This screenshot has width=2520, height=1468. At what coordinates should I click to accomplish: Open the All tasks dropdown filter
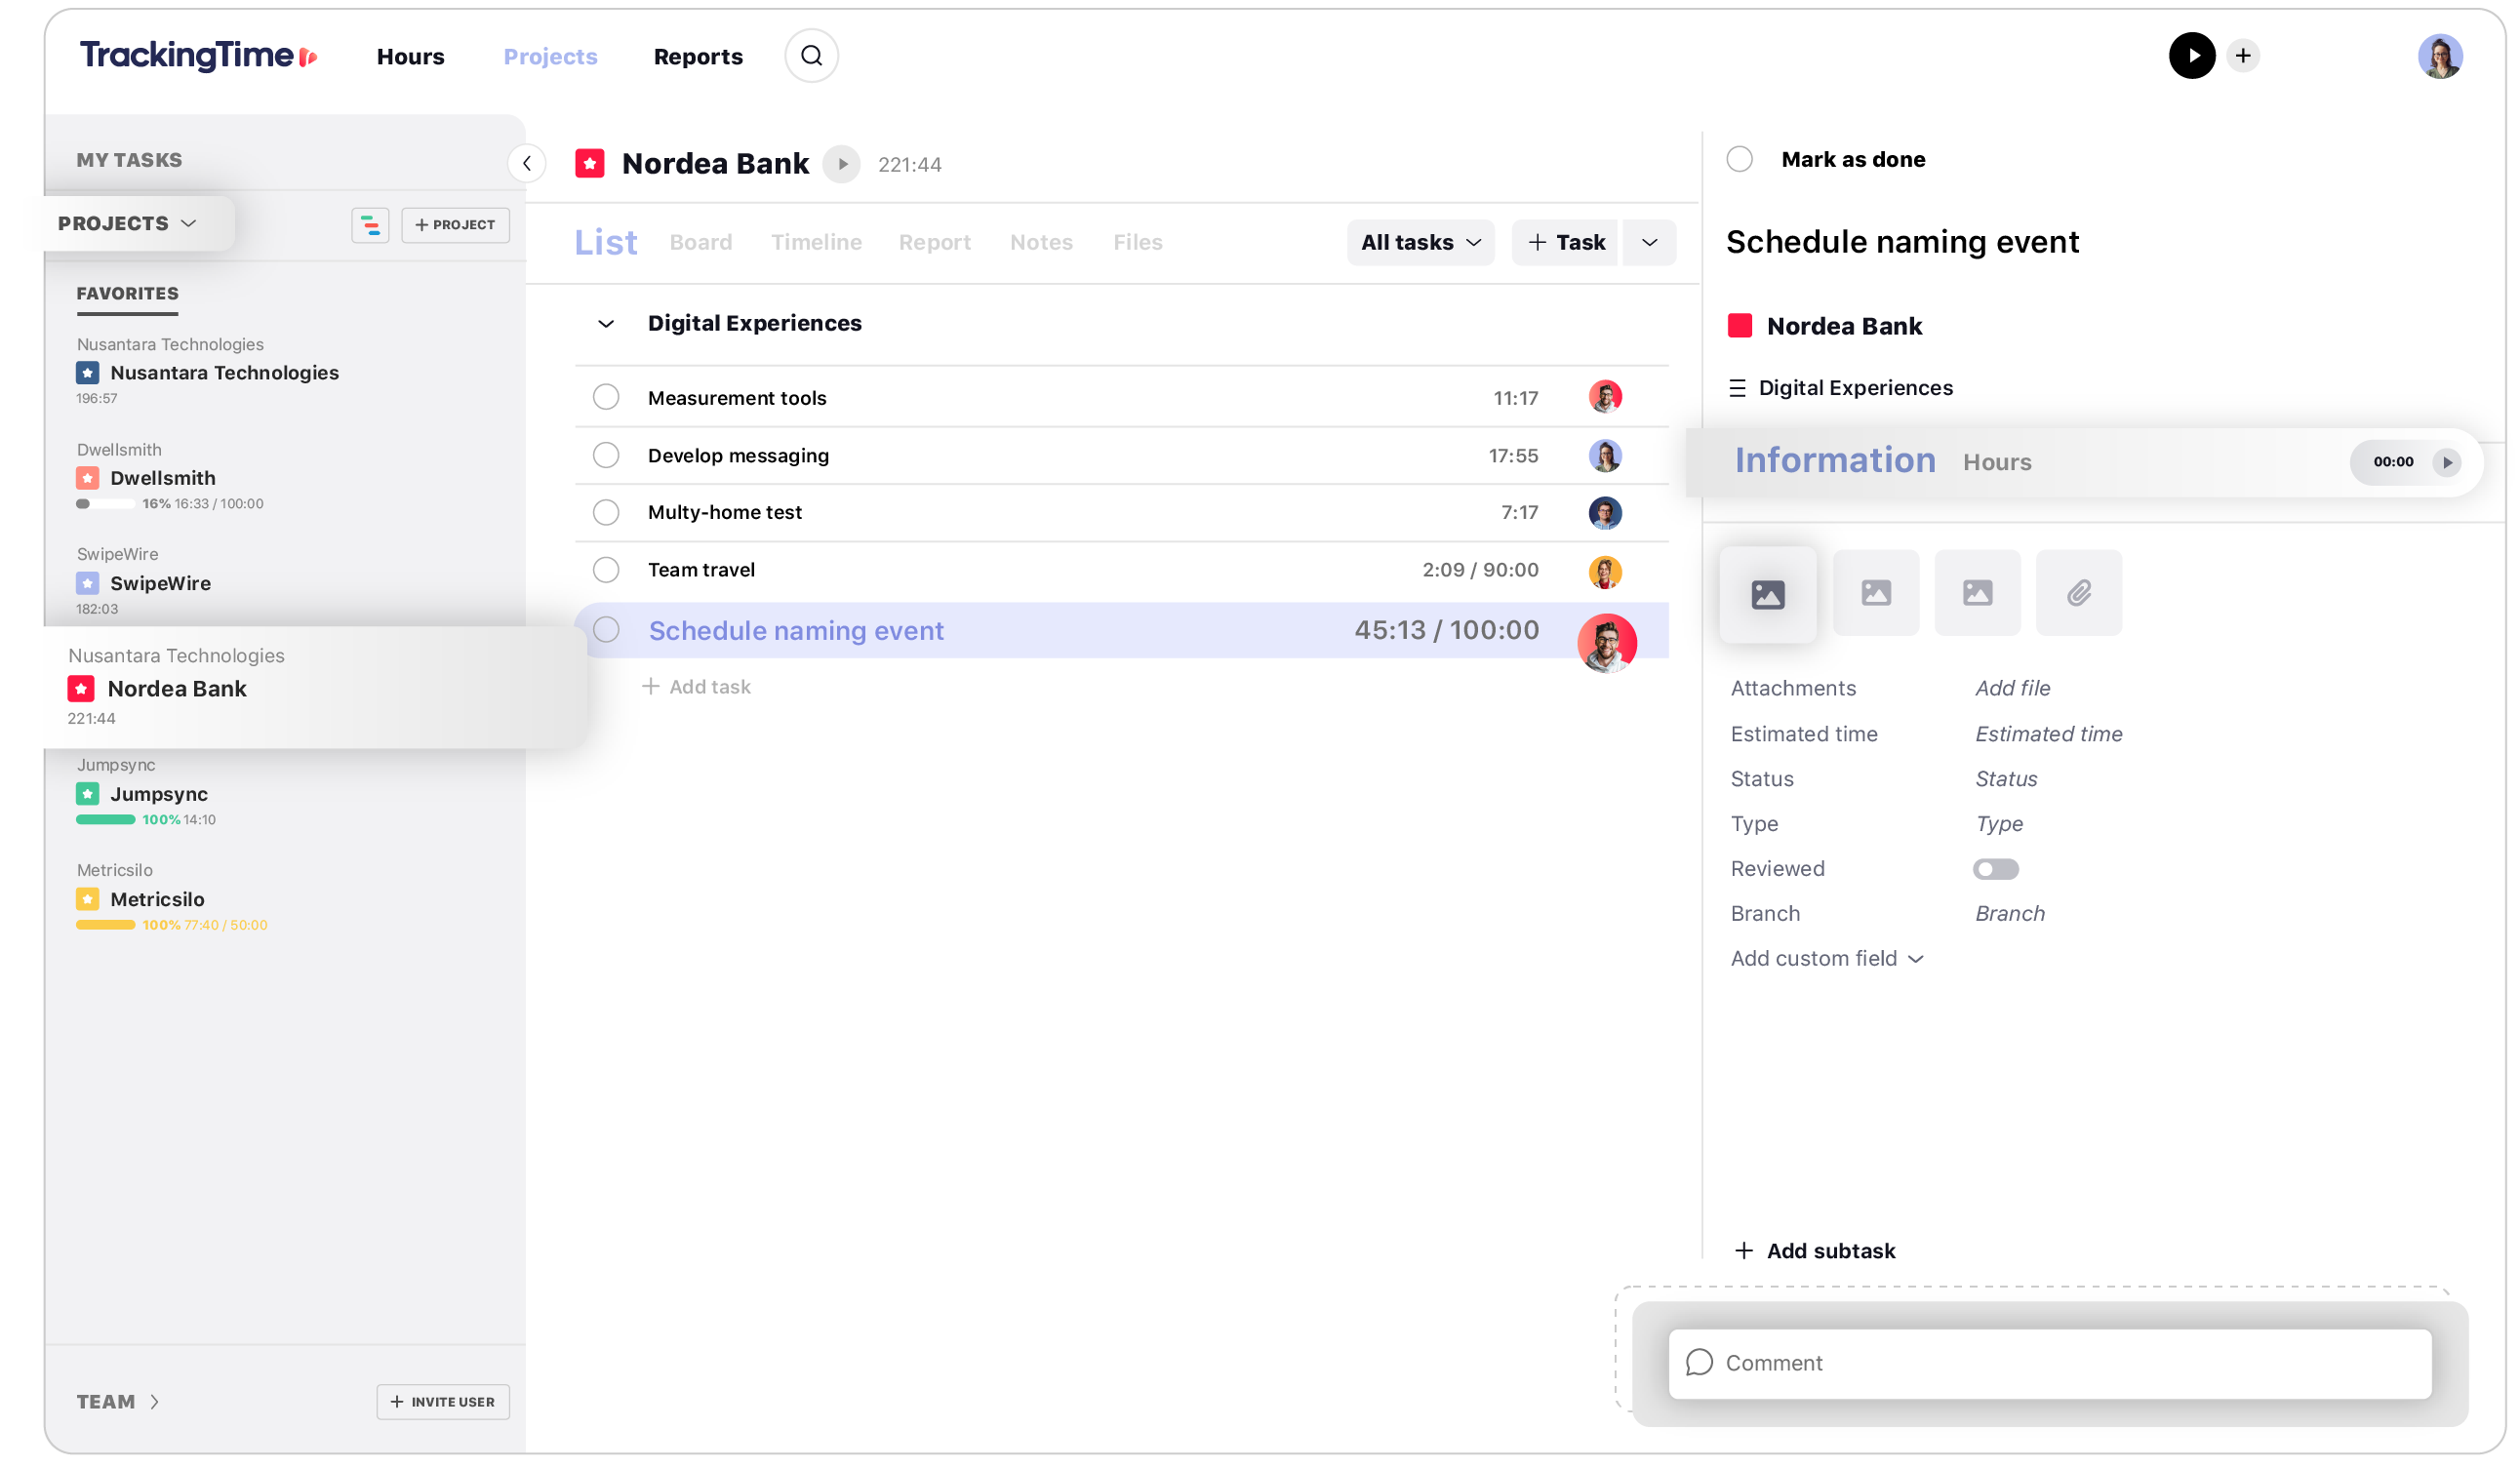pyautogui.click(x=1420, y=241)
